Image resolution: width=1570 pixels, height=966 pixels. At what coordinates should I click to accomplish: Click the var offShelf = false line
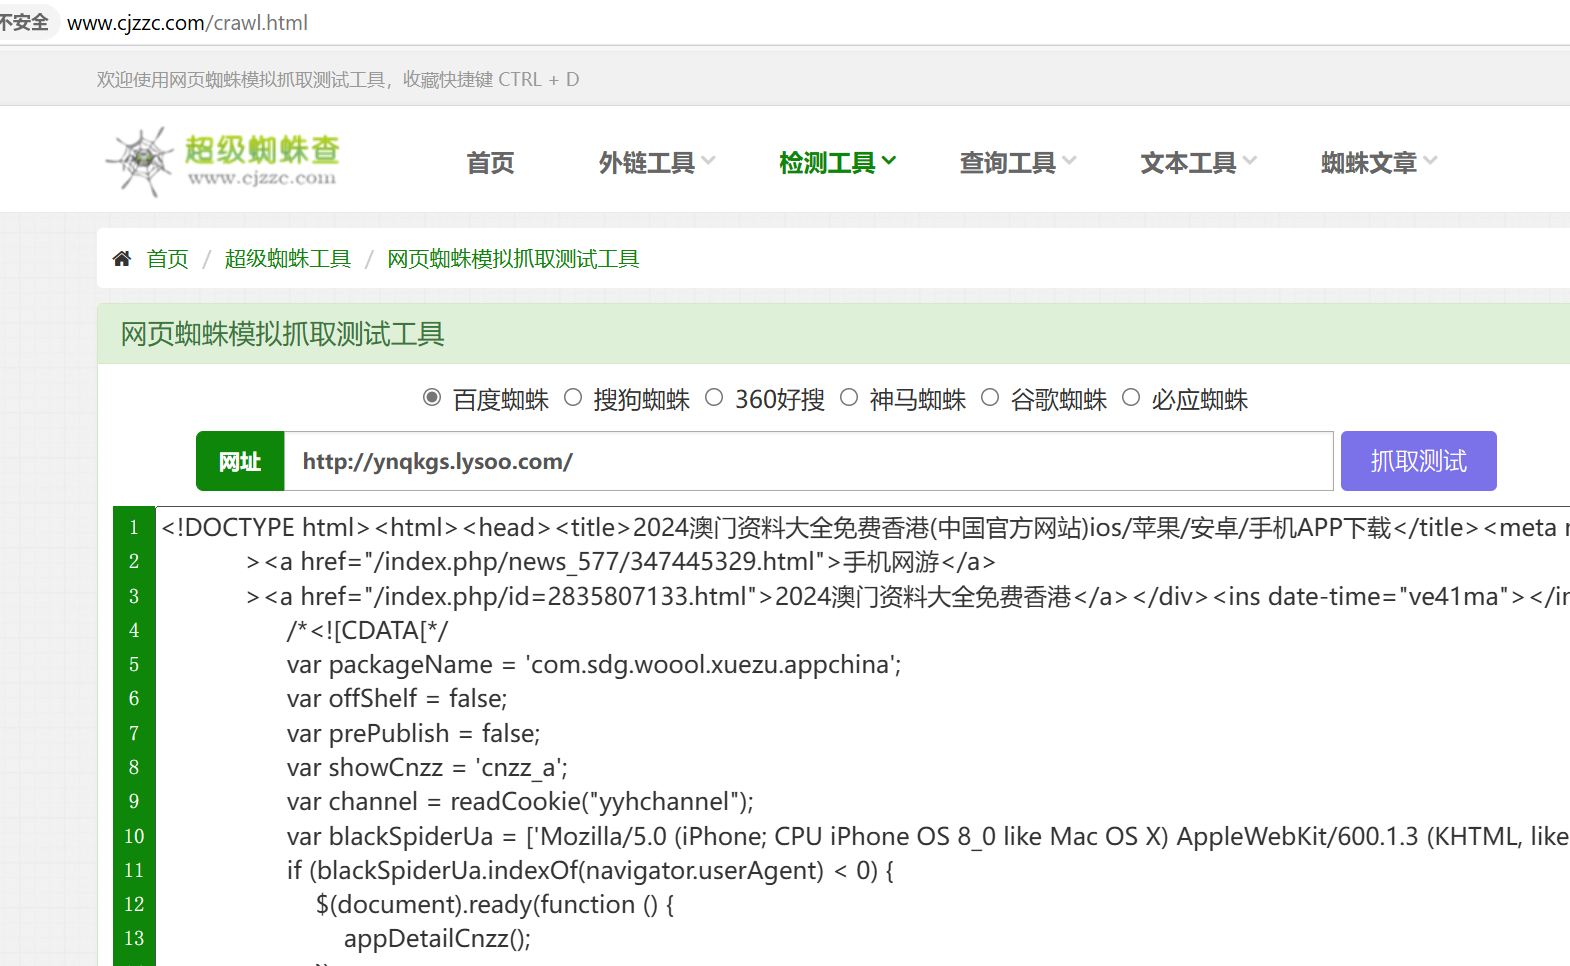[397, 698]
